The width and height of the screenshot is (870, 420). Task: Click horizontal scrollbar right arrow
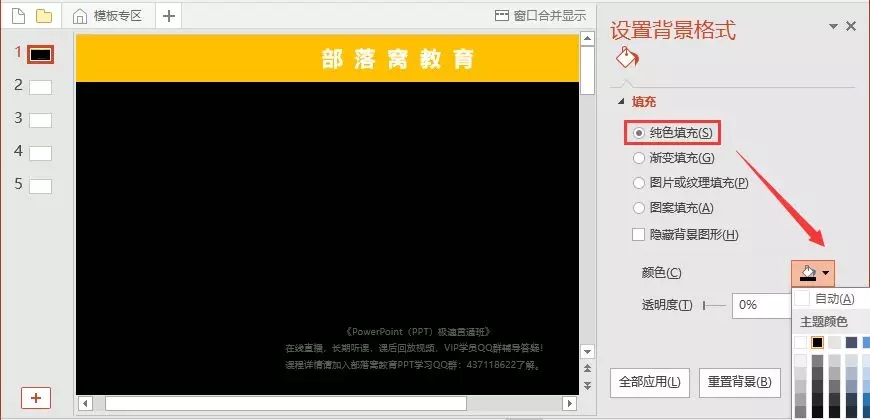click(569, 403)
